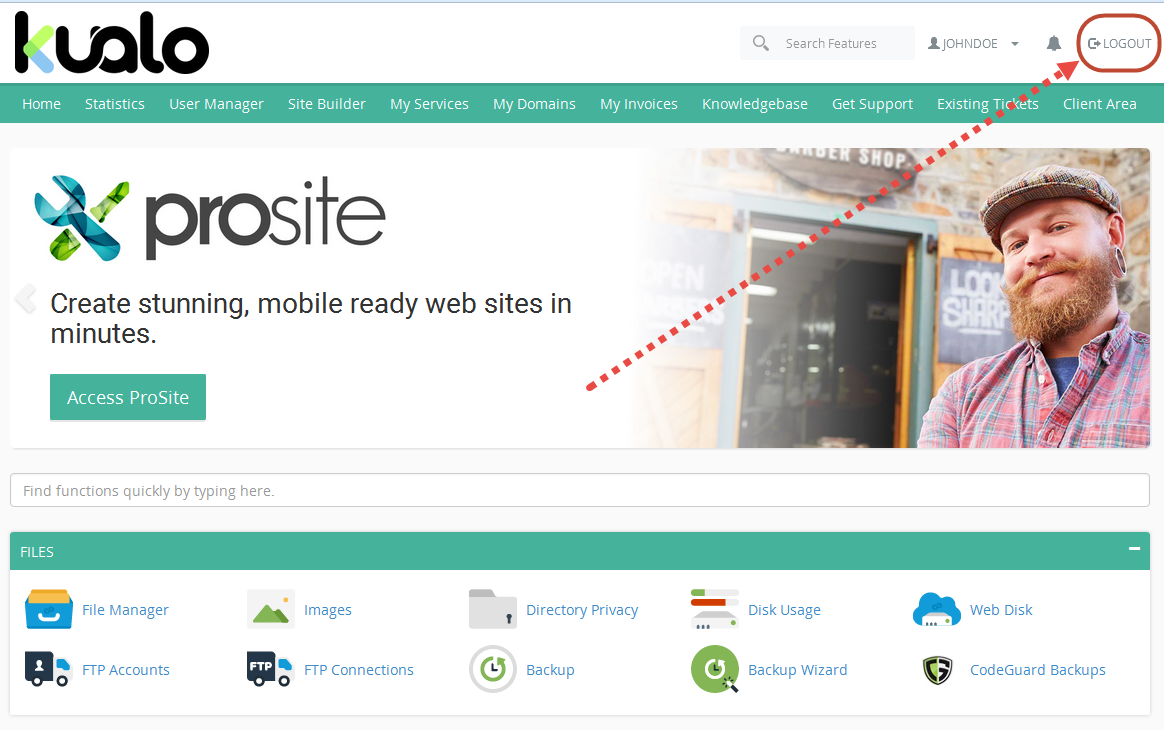
Task: Click the Backup clock icon
Action: click(x=492, y=669)
